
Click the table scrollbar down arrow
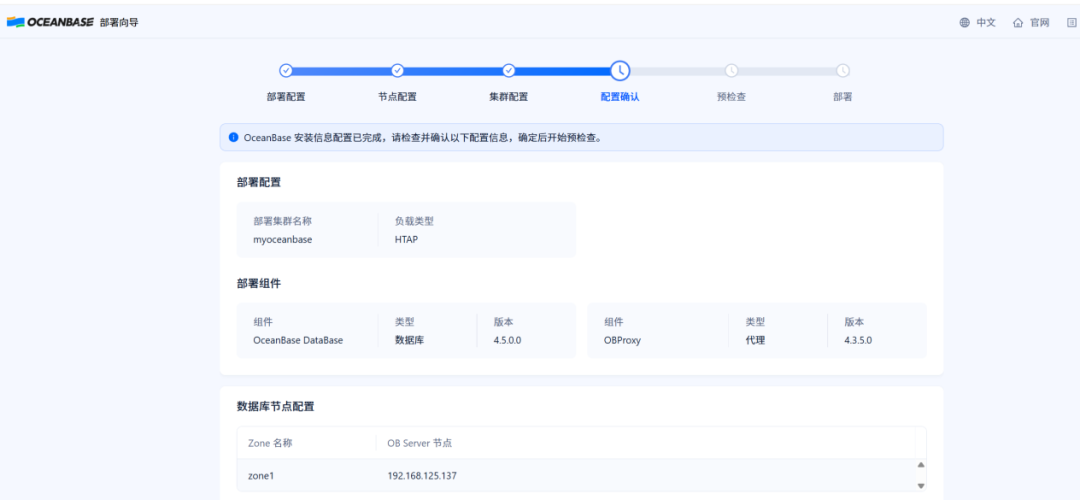click(x=921, y=486)
